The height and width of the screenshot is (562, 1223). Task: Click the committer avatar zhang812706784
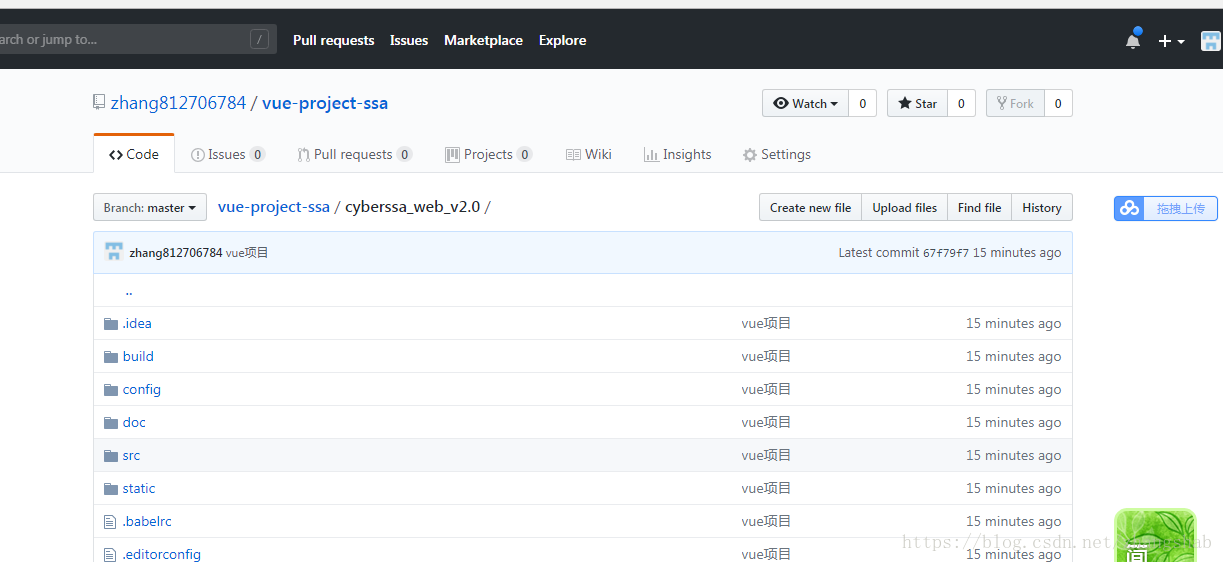pyautogui.click(x=114, y=252)
